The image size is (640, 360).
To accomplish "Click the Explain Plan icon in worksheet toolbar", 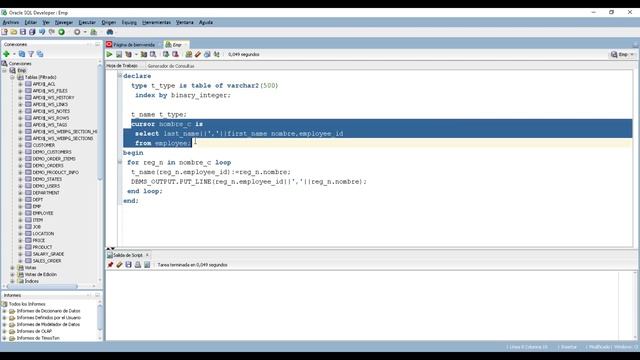I will tap(129, 54).
